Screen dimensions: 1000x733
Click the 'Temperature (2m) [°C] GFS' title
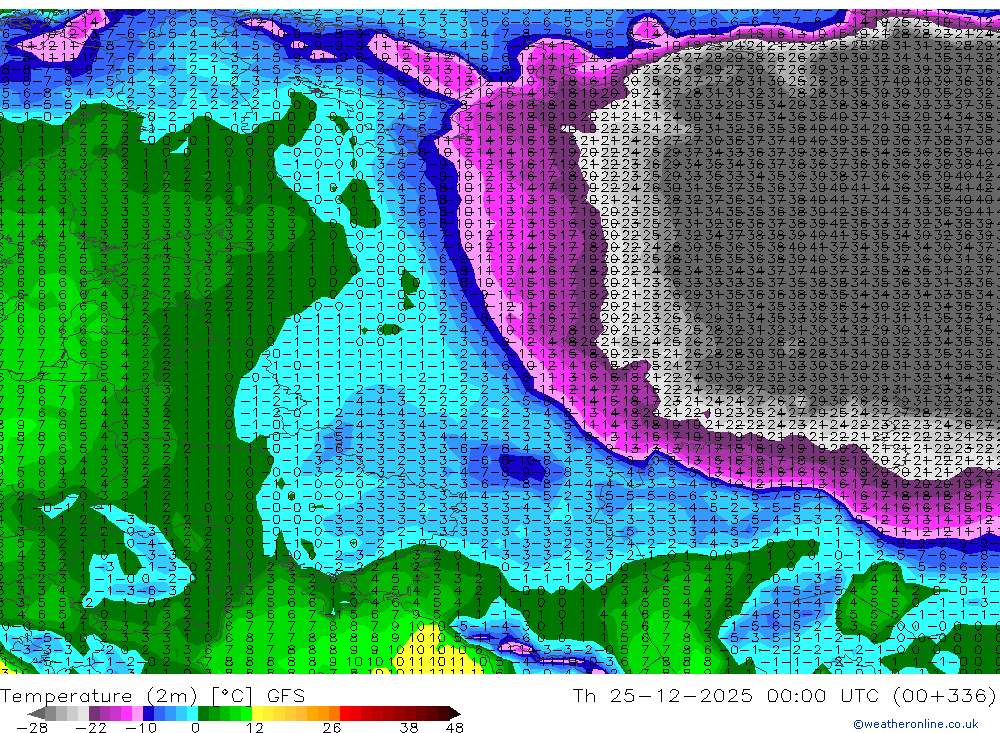click(x=152, y=695)
